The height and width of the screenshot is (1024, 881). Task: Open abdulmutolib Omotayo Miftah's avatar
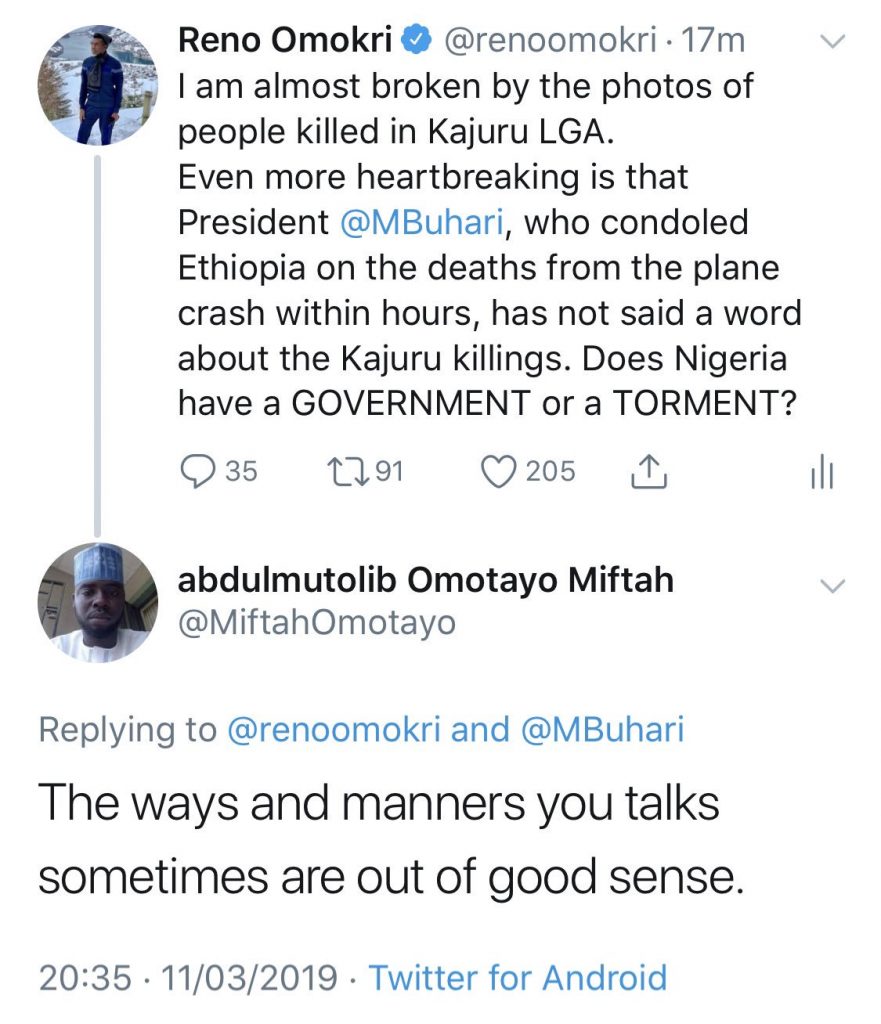(x=97, y=602)
